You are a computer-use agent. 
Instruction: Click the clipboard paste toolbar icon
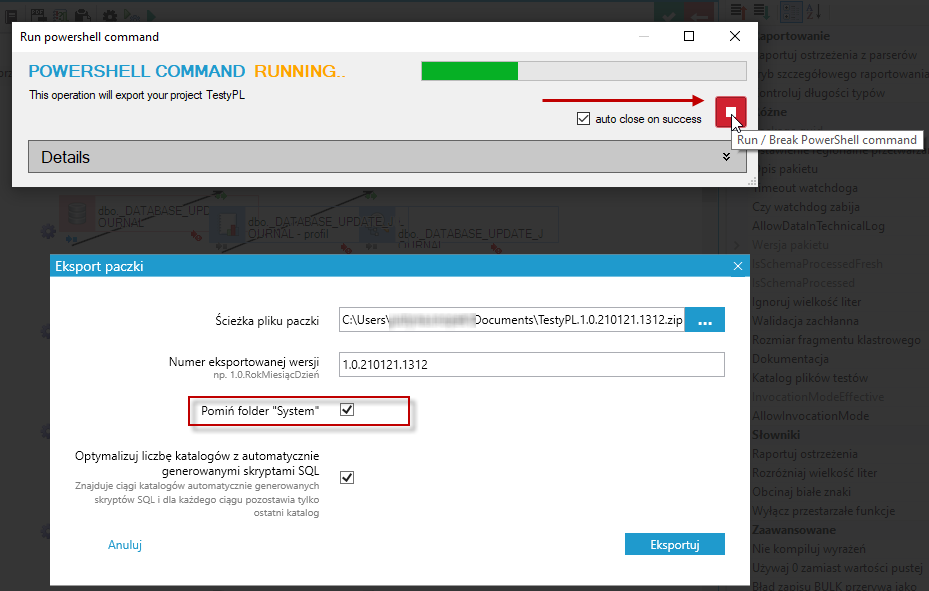point(83,15)
